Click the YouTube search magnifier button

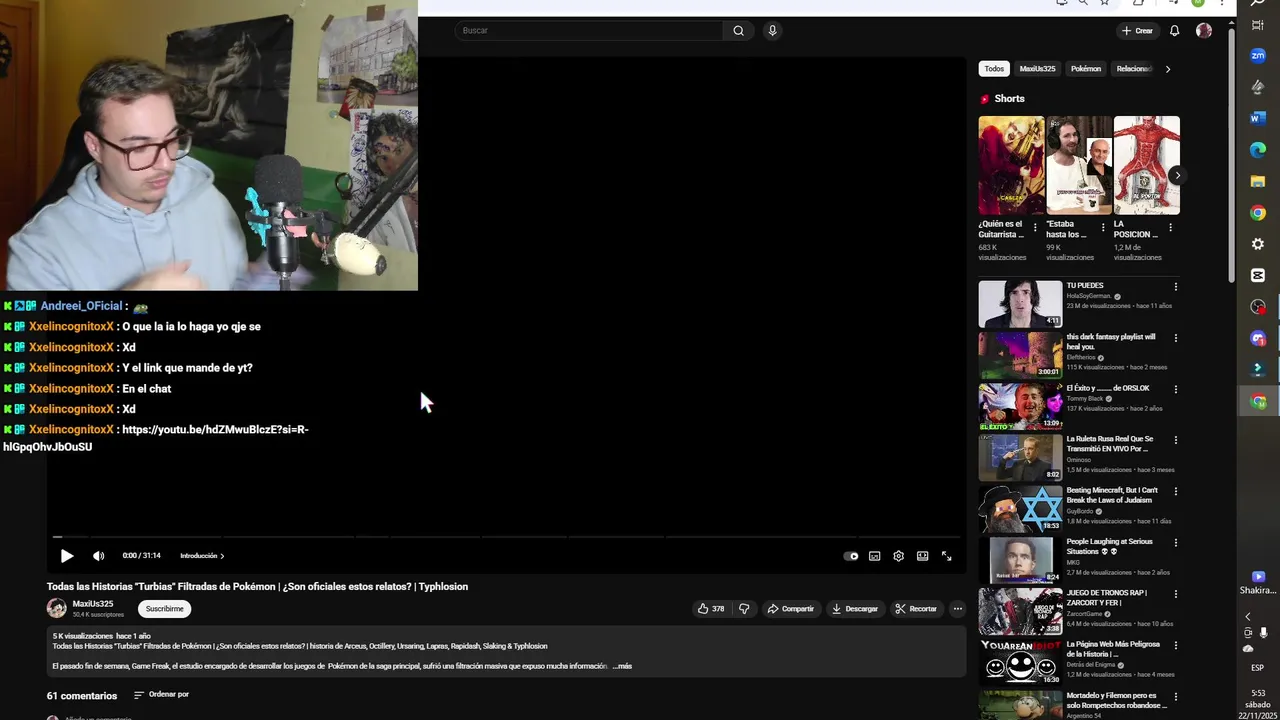pyautogui.click(x=738, y=30)
